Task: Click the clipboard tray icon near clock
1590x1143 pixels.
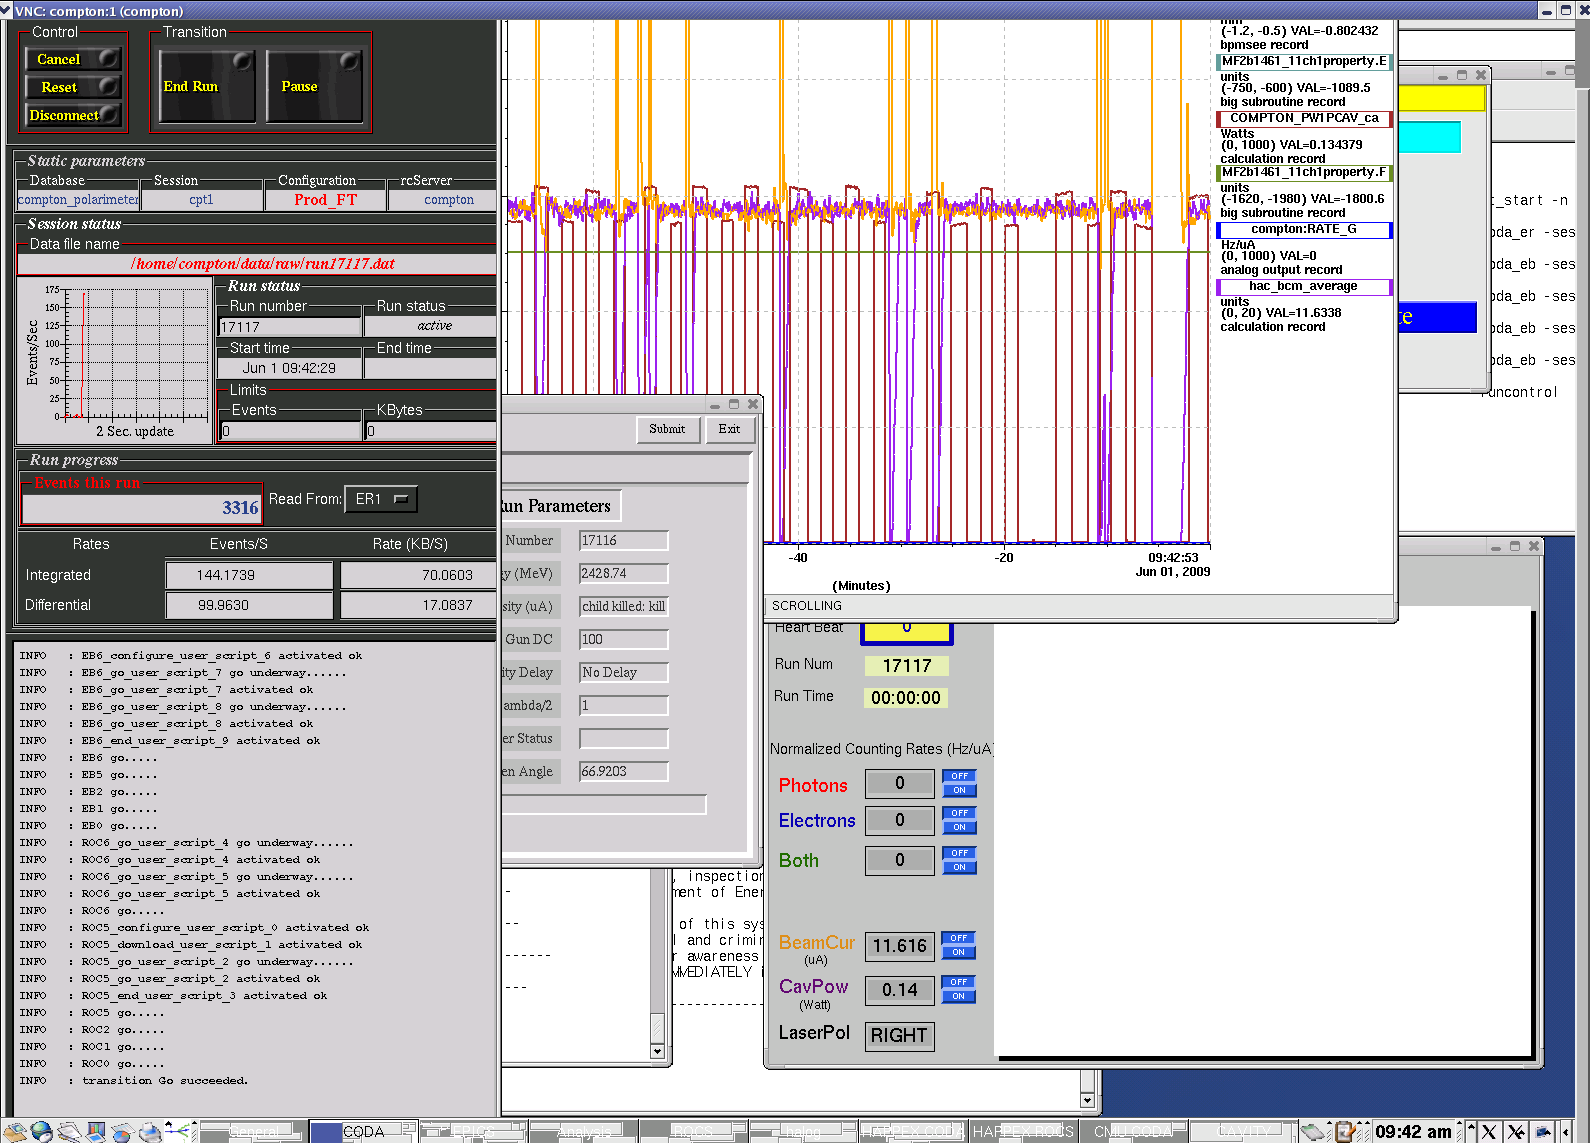Action: [x=1346, y=1132]
